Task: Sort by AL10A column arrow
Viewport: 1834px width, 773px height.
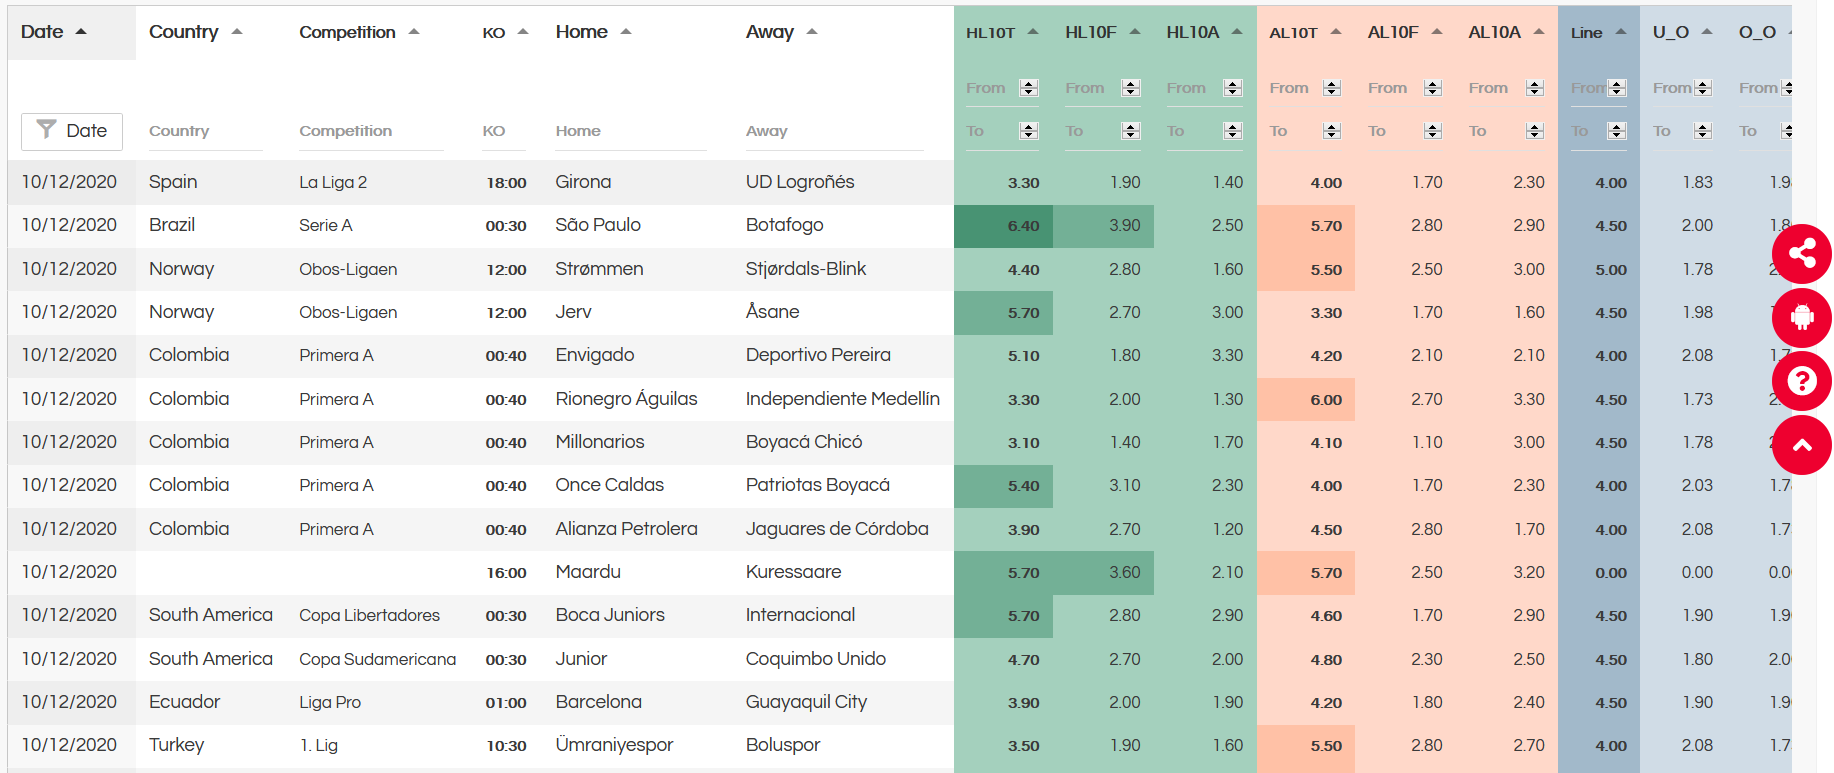Action: (1538, 32)
